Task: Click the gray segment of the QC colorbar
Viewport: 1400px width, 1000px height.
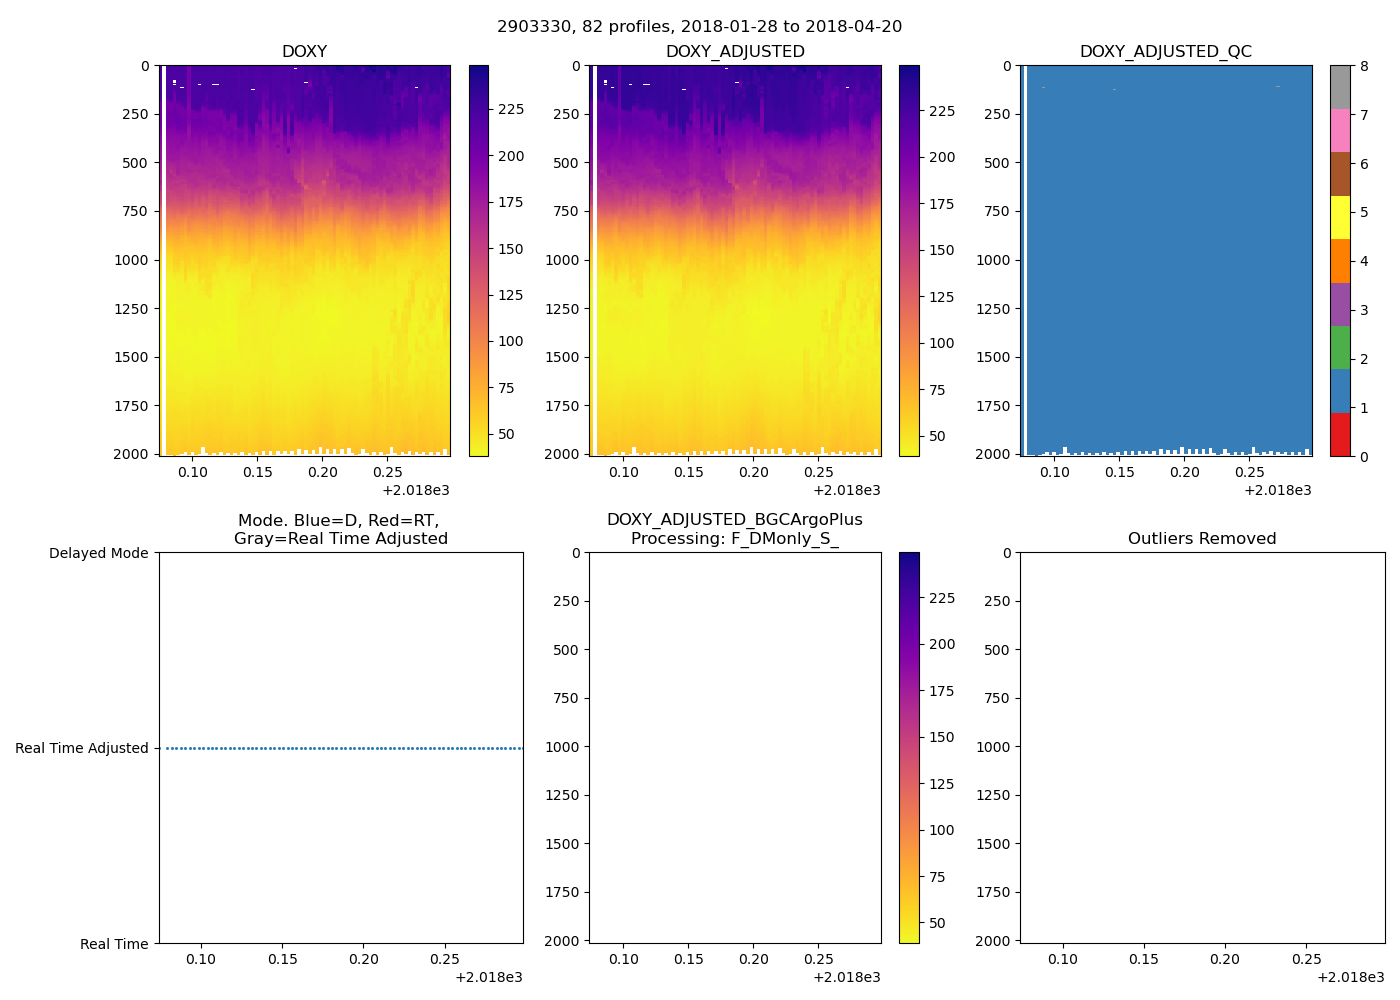Action: click(x=1340, y=88)
